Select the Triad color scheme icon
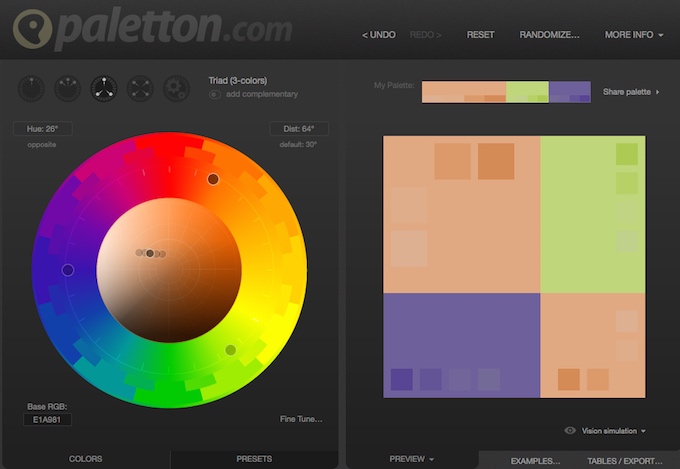The image size is (680, 469). [x=104, y=89]
